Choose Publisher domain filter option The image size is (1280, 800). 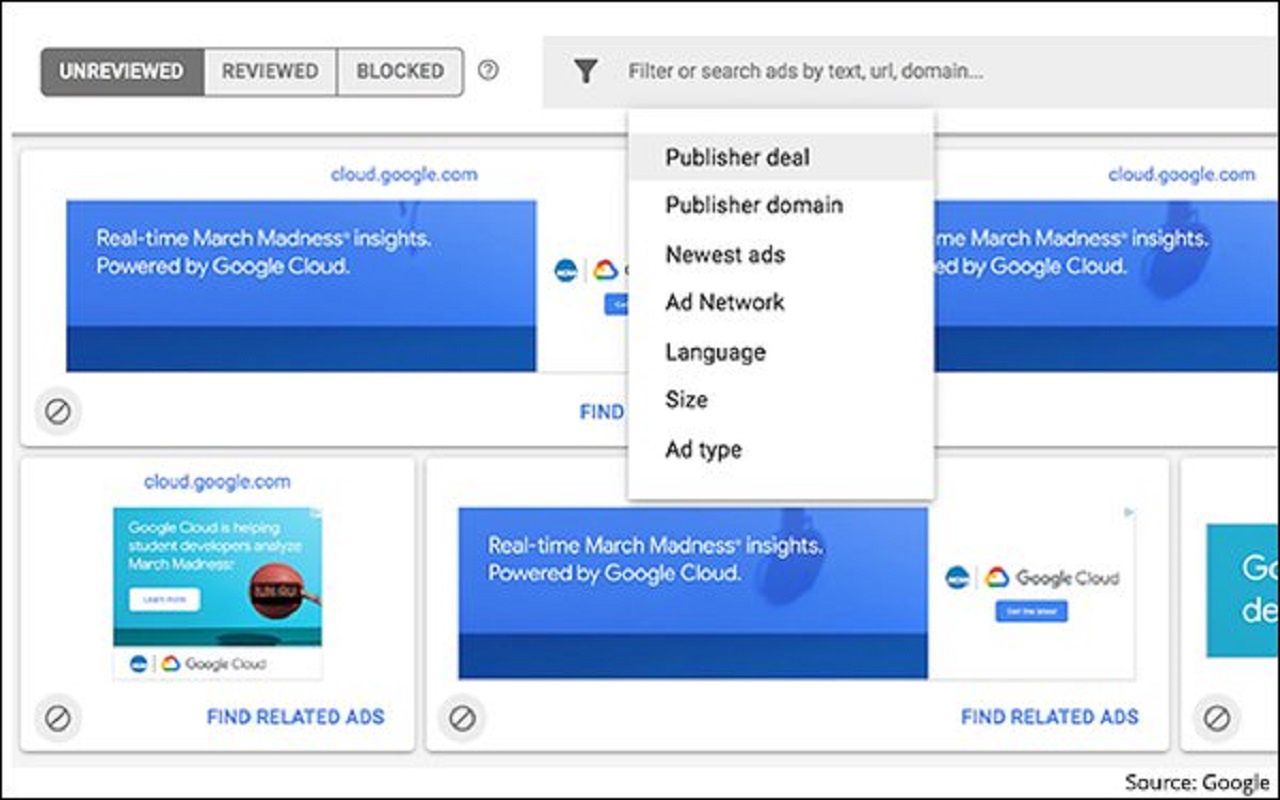pos(753,205)
